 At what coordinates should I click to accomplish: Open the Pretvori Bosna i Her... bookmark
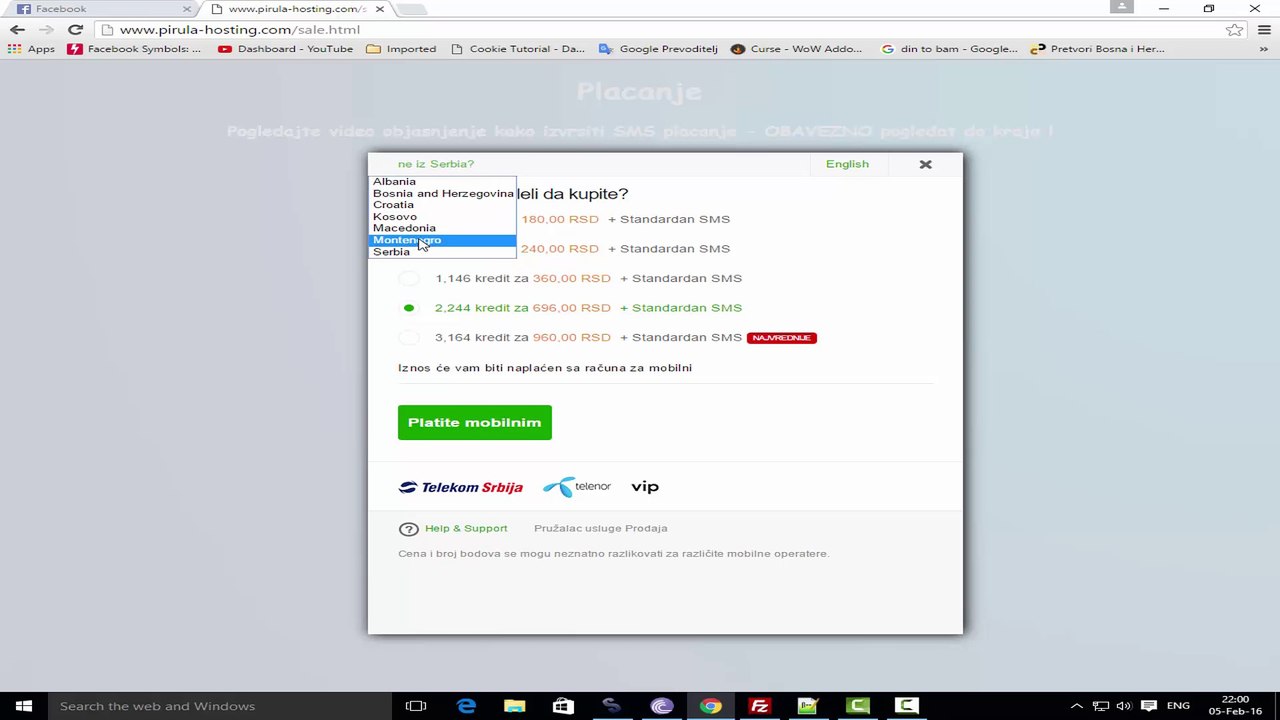tap(1097, 49)
